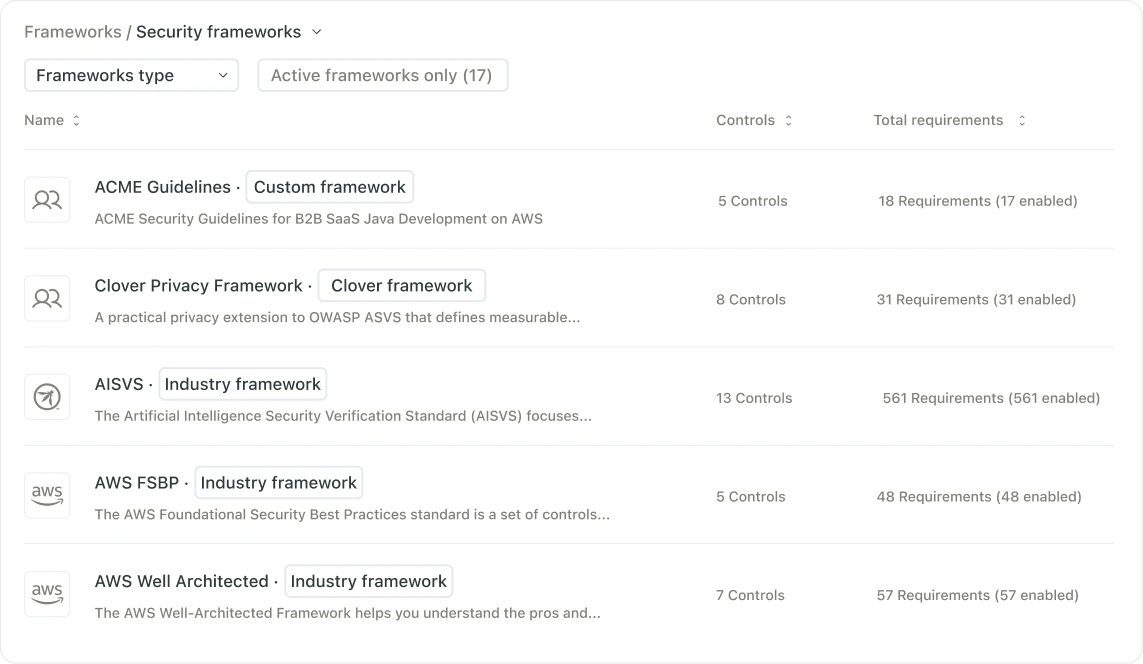Open the AWS Well Architected framework
1143x664 pixels.
point(181,581)
